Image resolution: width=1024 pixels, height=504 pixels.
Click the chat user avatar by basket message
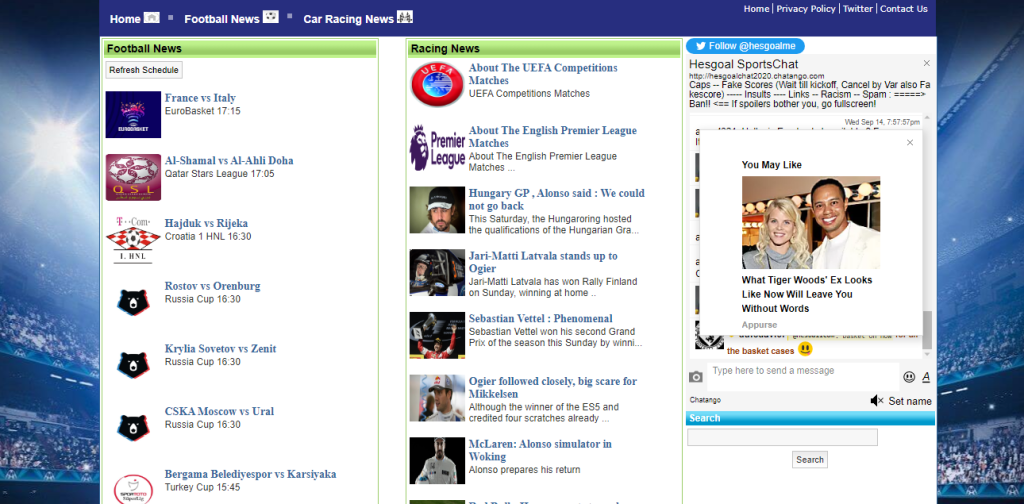click(x=709, y=336)
